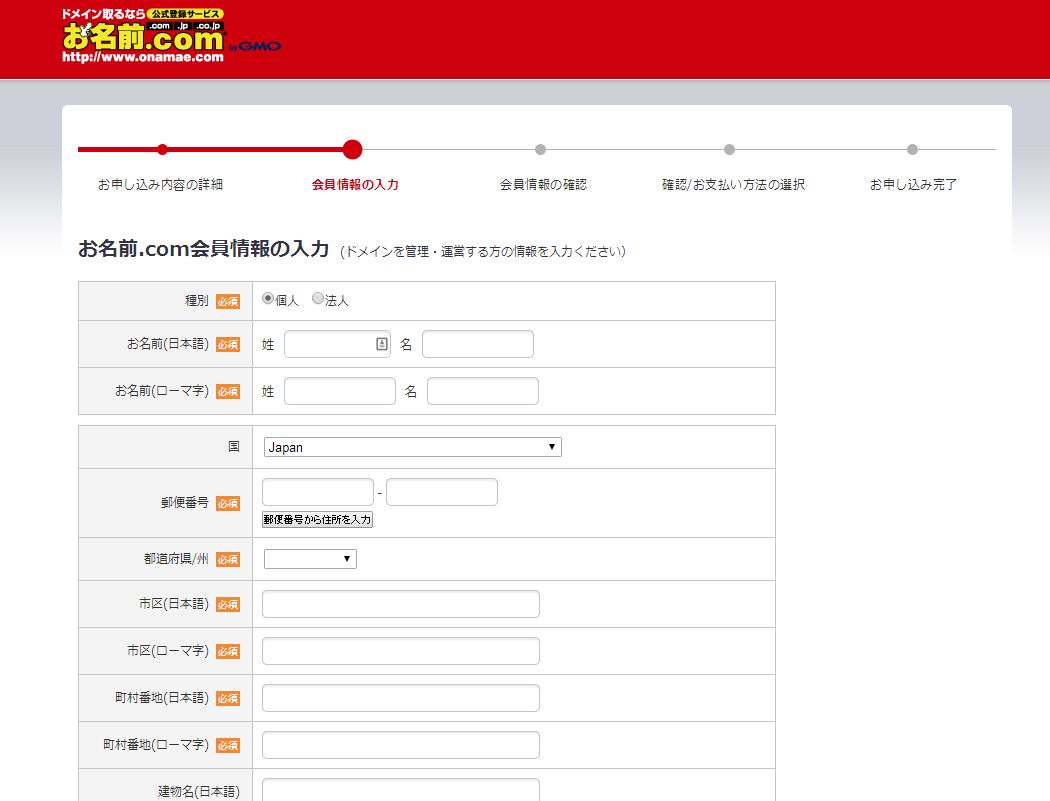1050x801 pixels.
Task: Focus the Japanese given name (名) input field
Action: tap(478, 344)
